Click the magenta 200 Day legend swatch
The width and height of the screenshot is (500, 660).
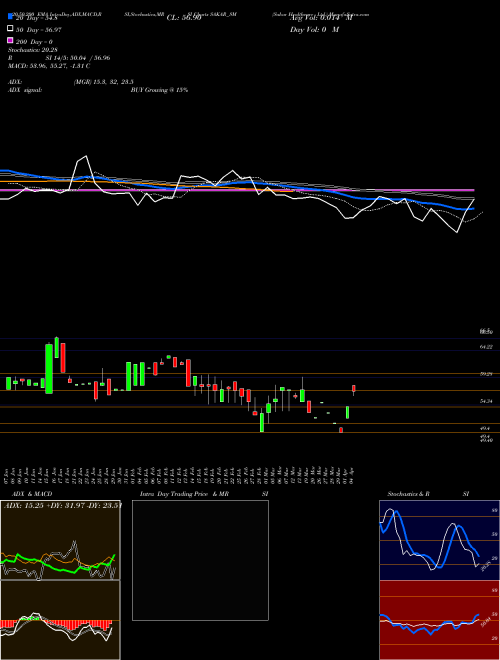pos(10,41)
